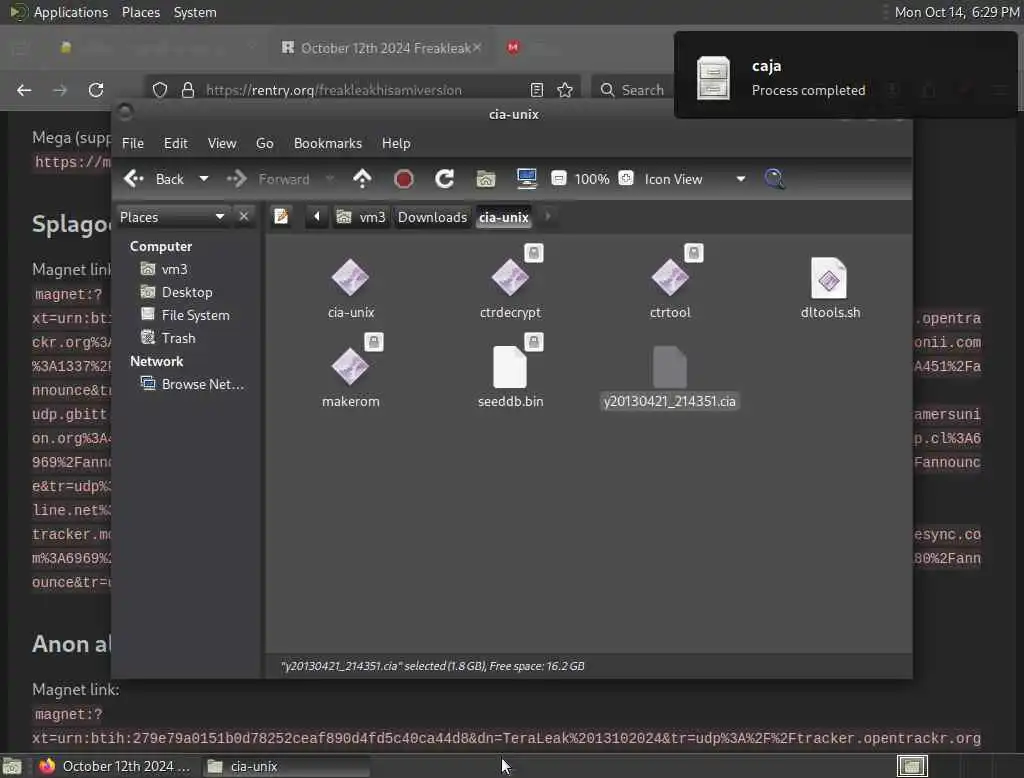Switch to the Firefox taskbar window button
This screenshot has width=1024, height=778.
114,766
